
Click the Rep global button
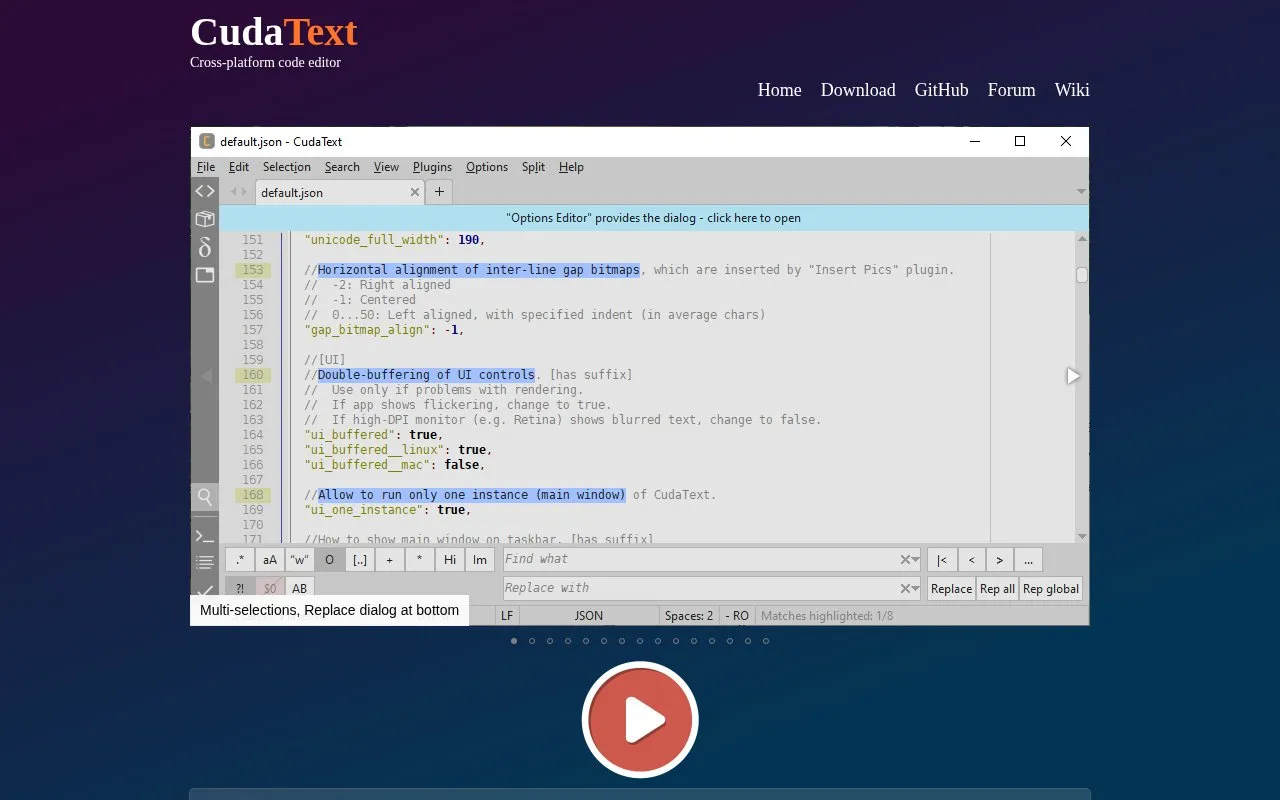click(1051, 589)
